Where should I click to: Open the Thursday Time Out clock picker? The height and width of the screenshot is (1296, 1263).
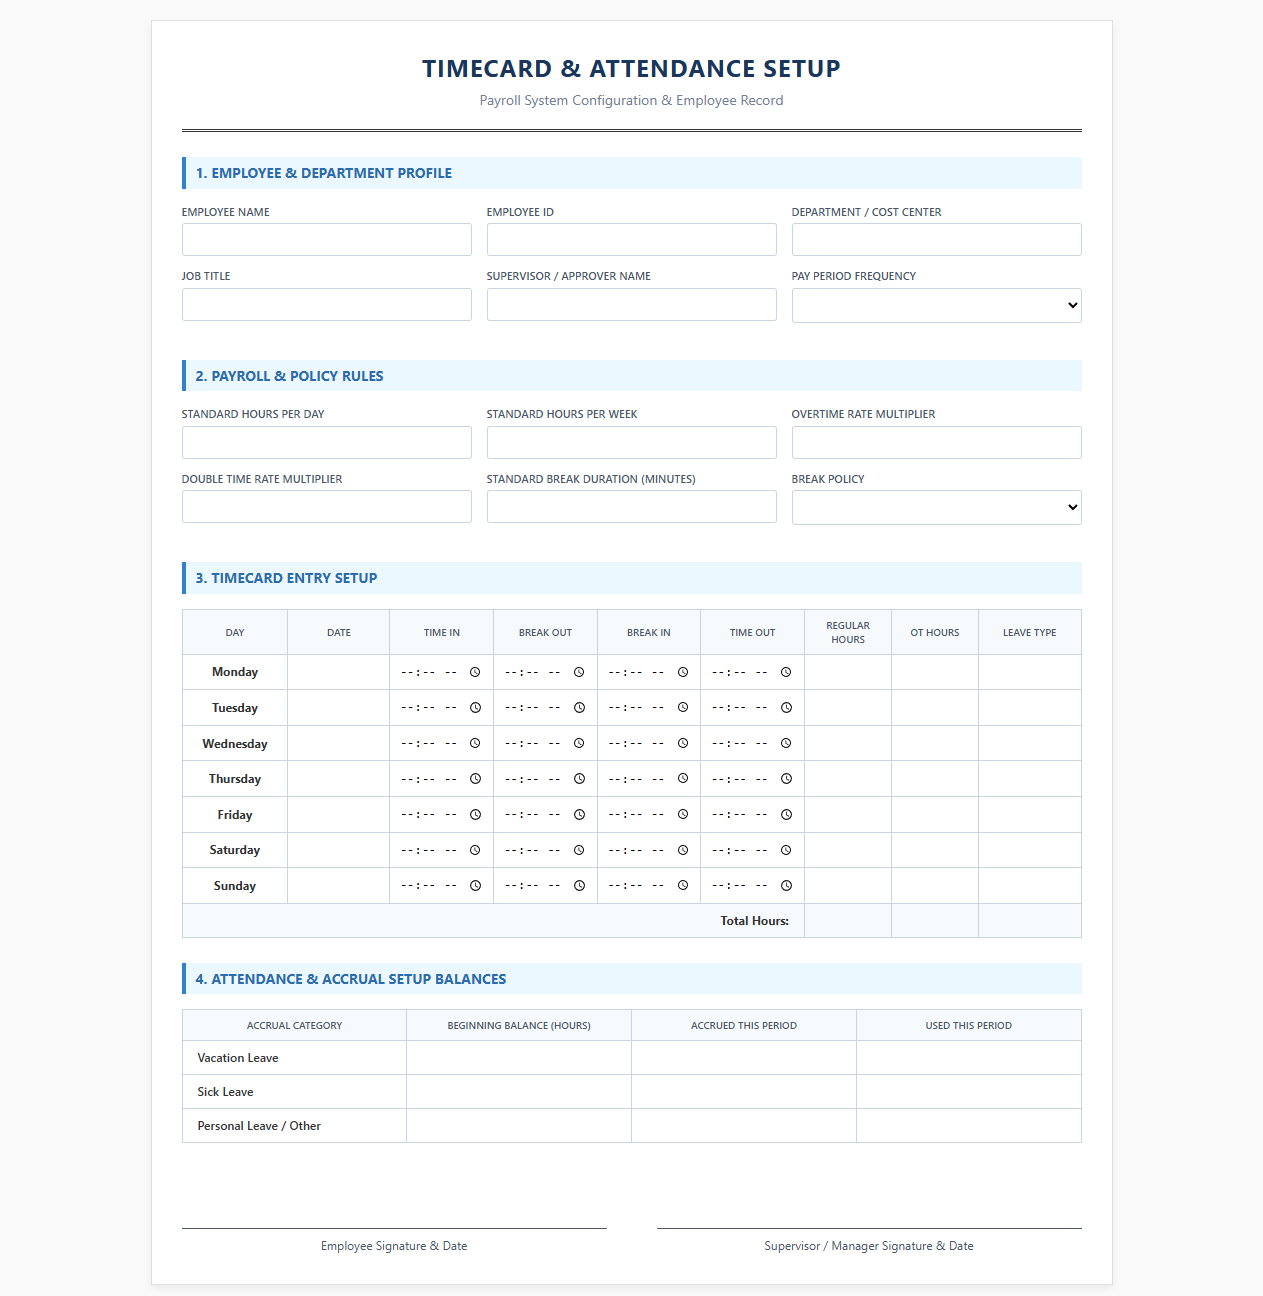point(786,779)
